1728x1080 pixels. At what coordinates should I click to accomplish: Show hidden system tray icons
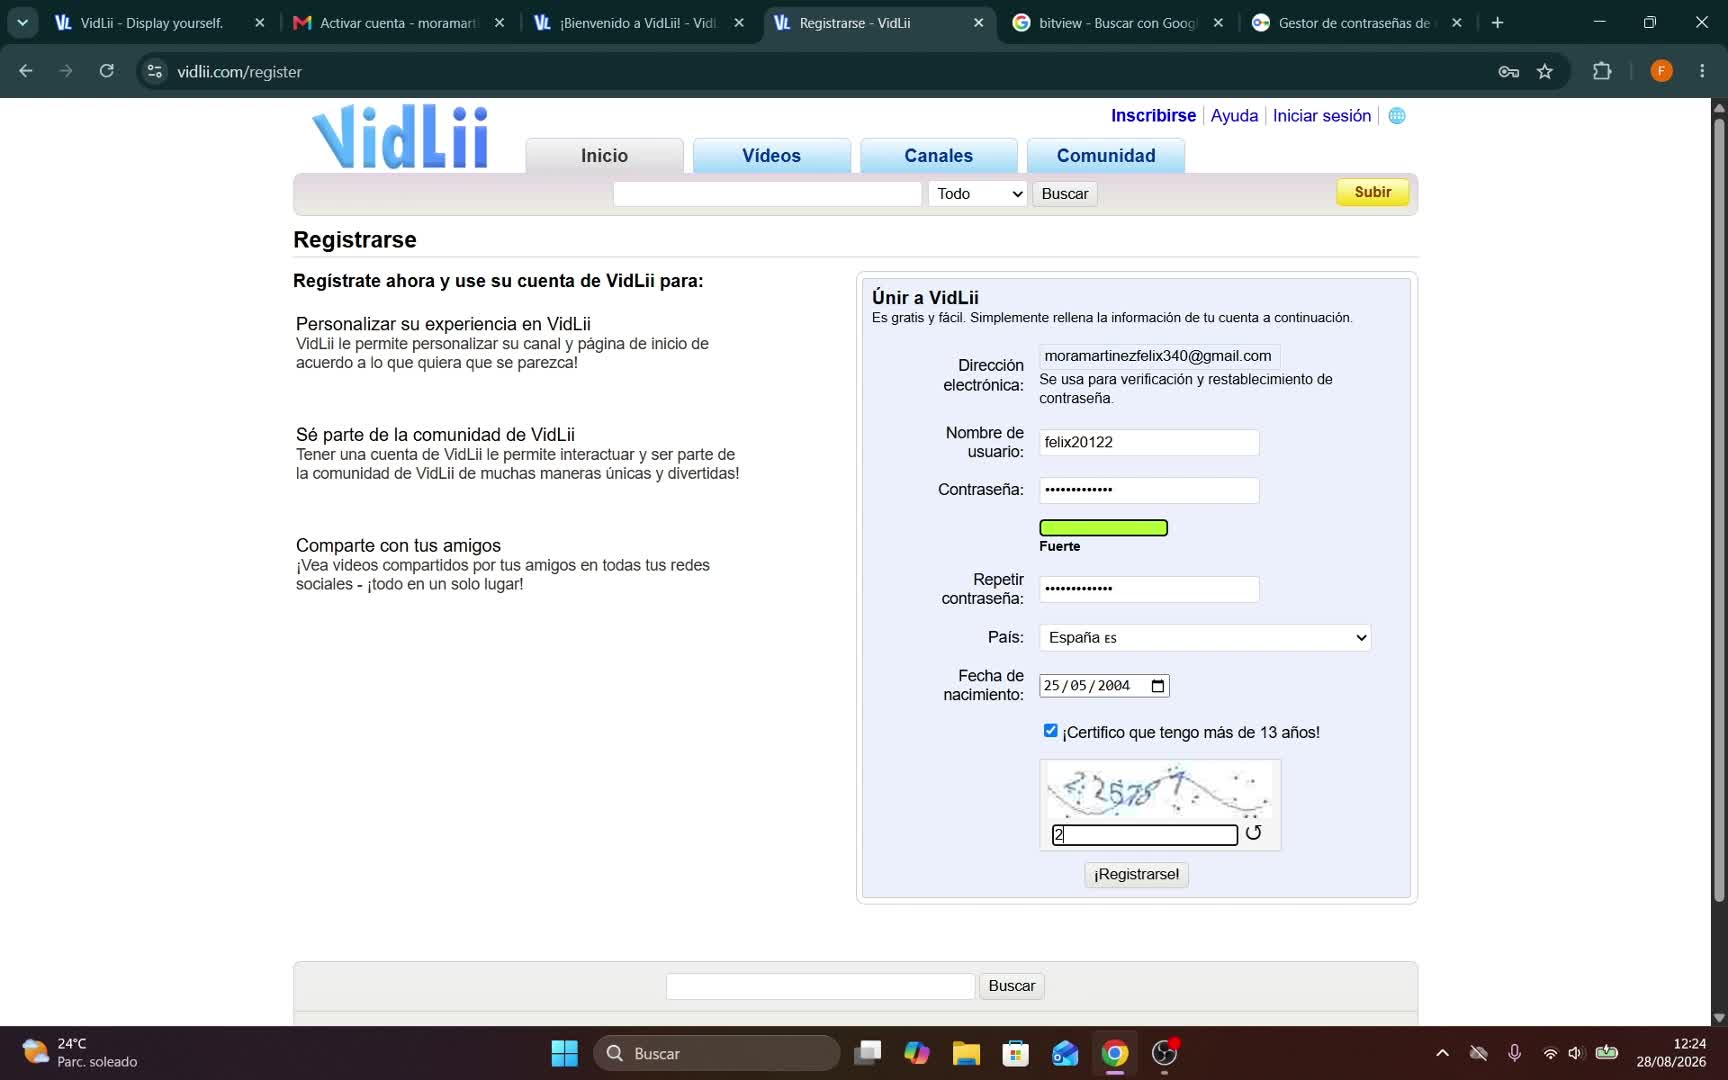click(x=1442, y=1053)
